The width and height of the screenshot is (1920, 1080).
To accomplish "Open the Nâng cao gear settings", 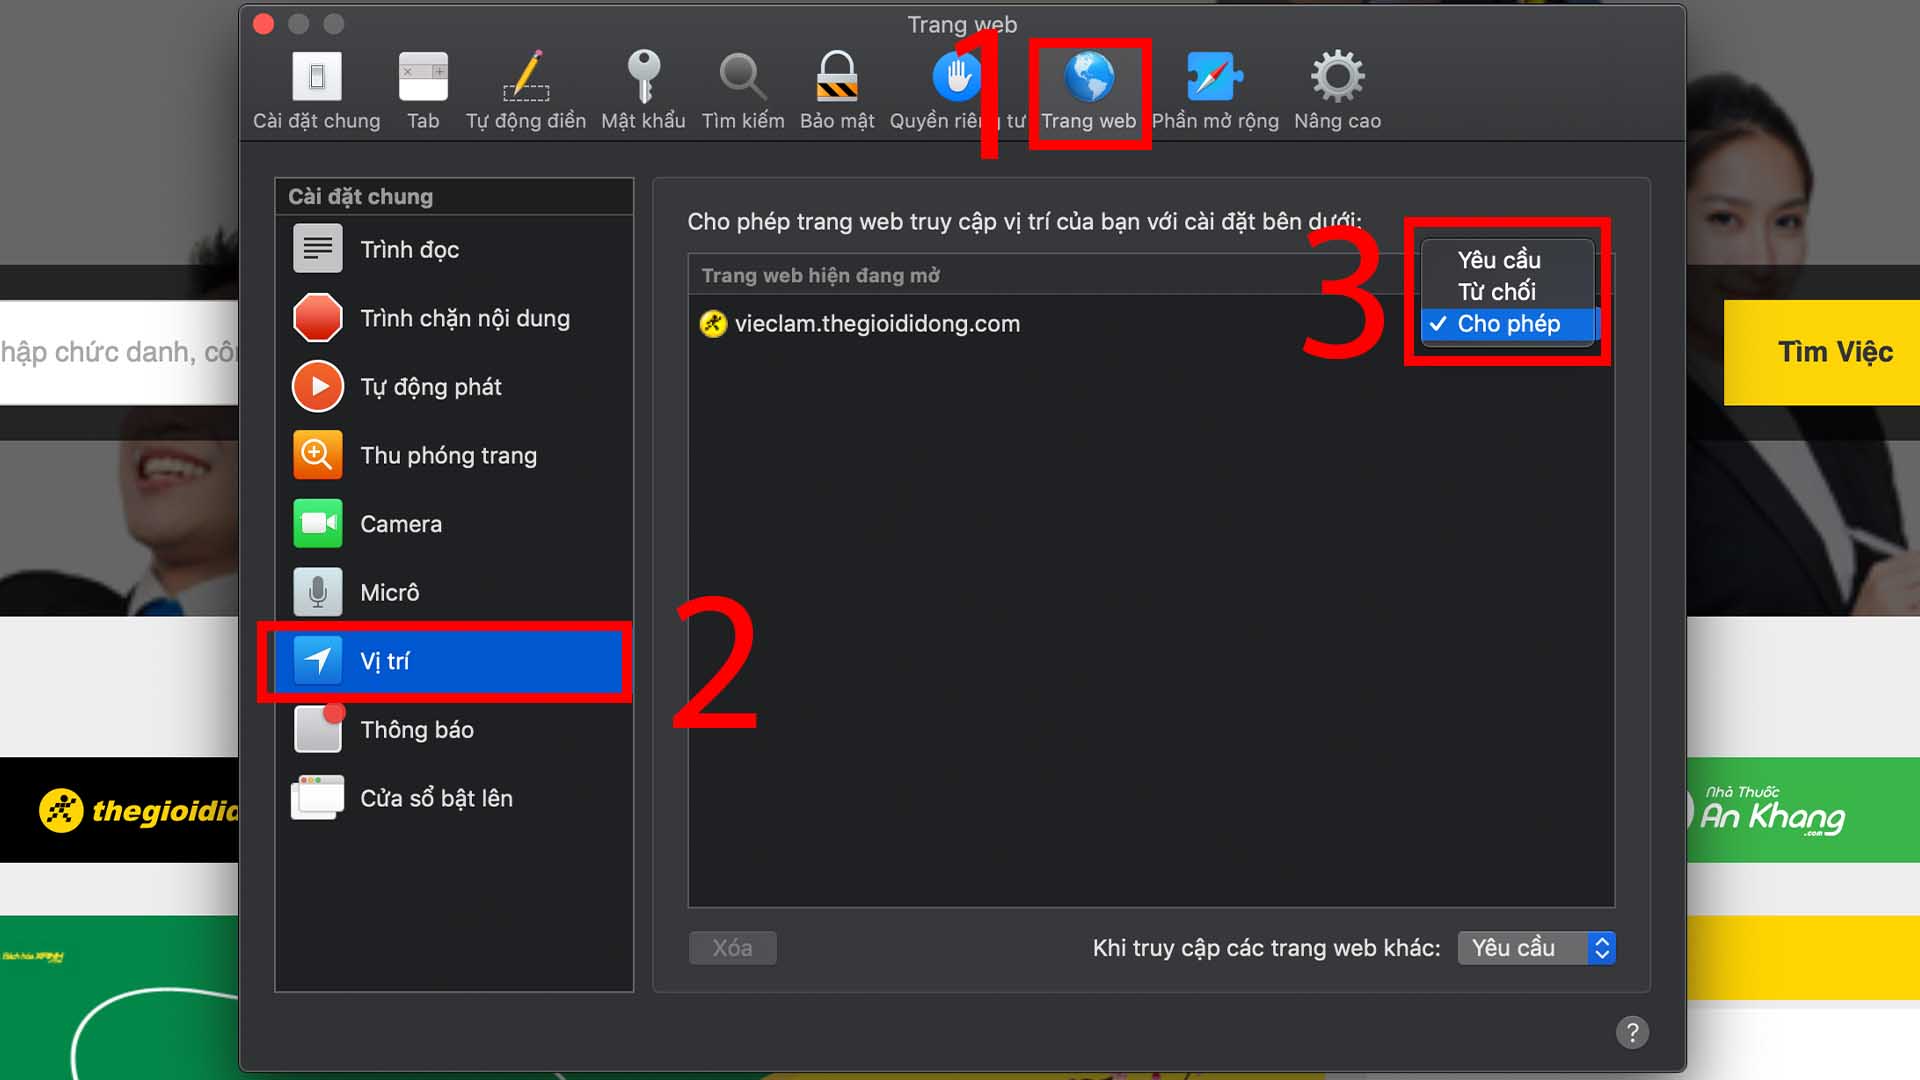I will pos(1336,90).
